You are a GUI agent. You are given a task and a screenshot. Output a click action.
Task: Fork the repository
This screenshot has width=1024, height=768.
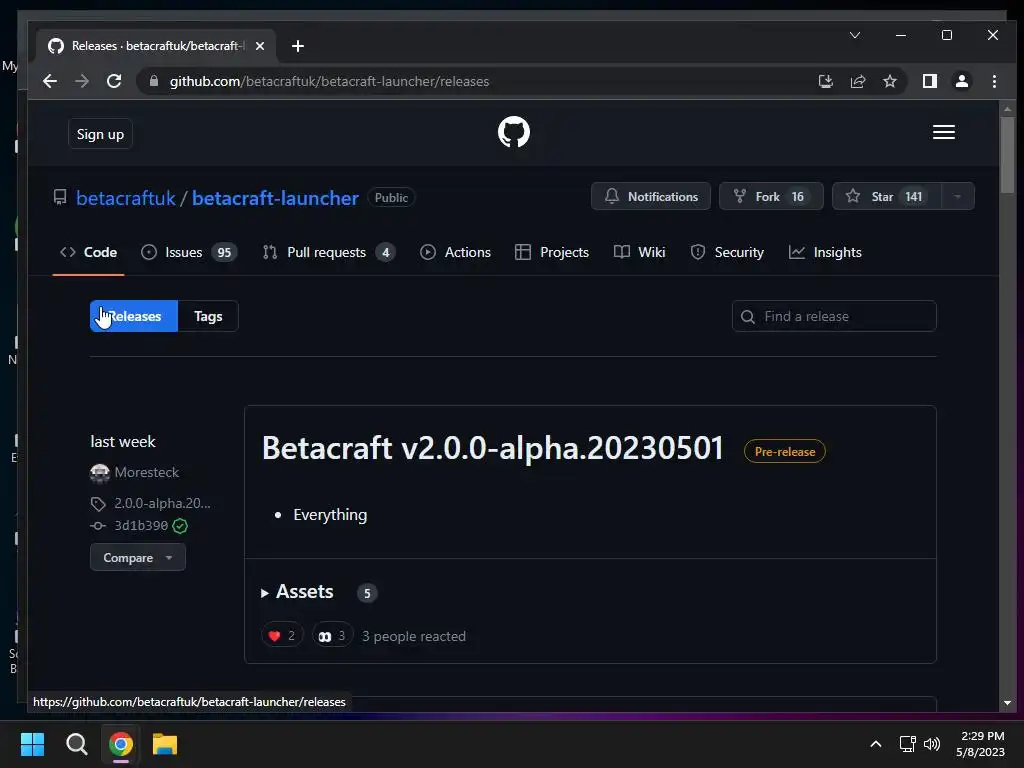[771, 196]
